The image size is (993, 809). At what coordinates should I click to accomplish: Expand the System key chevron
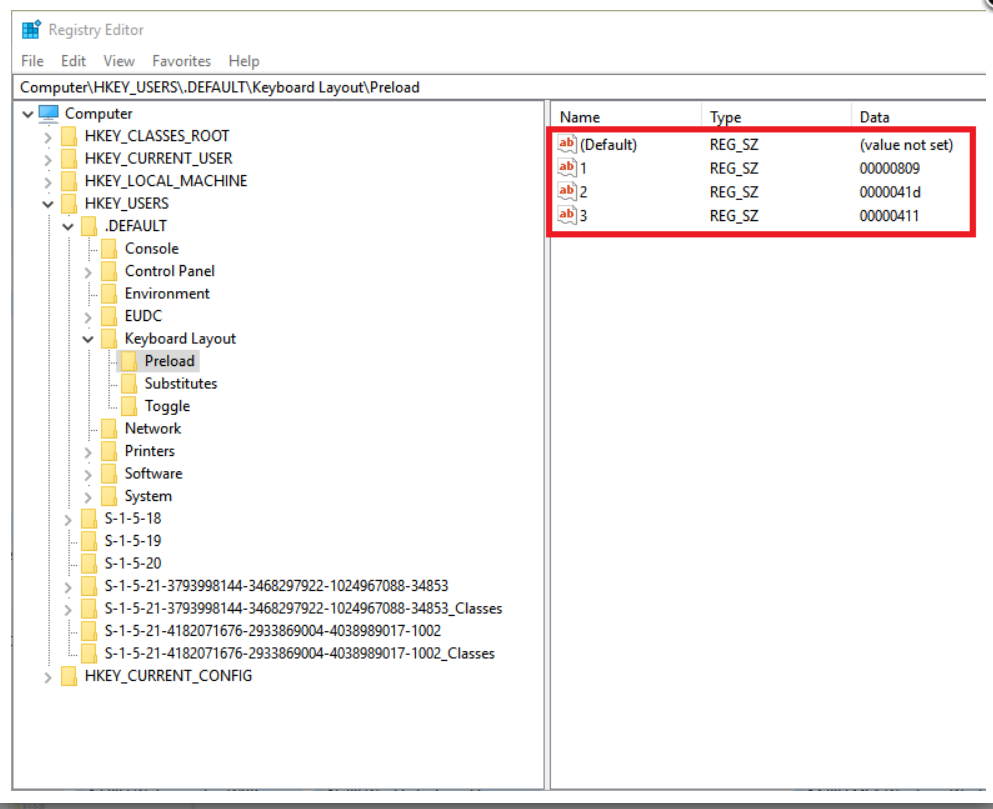click(88, 497)
